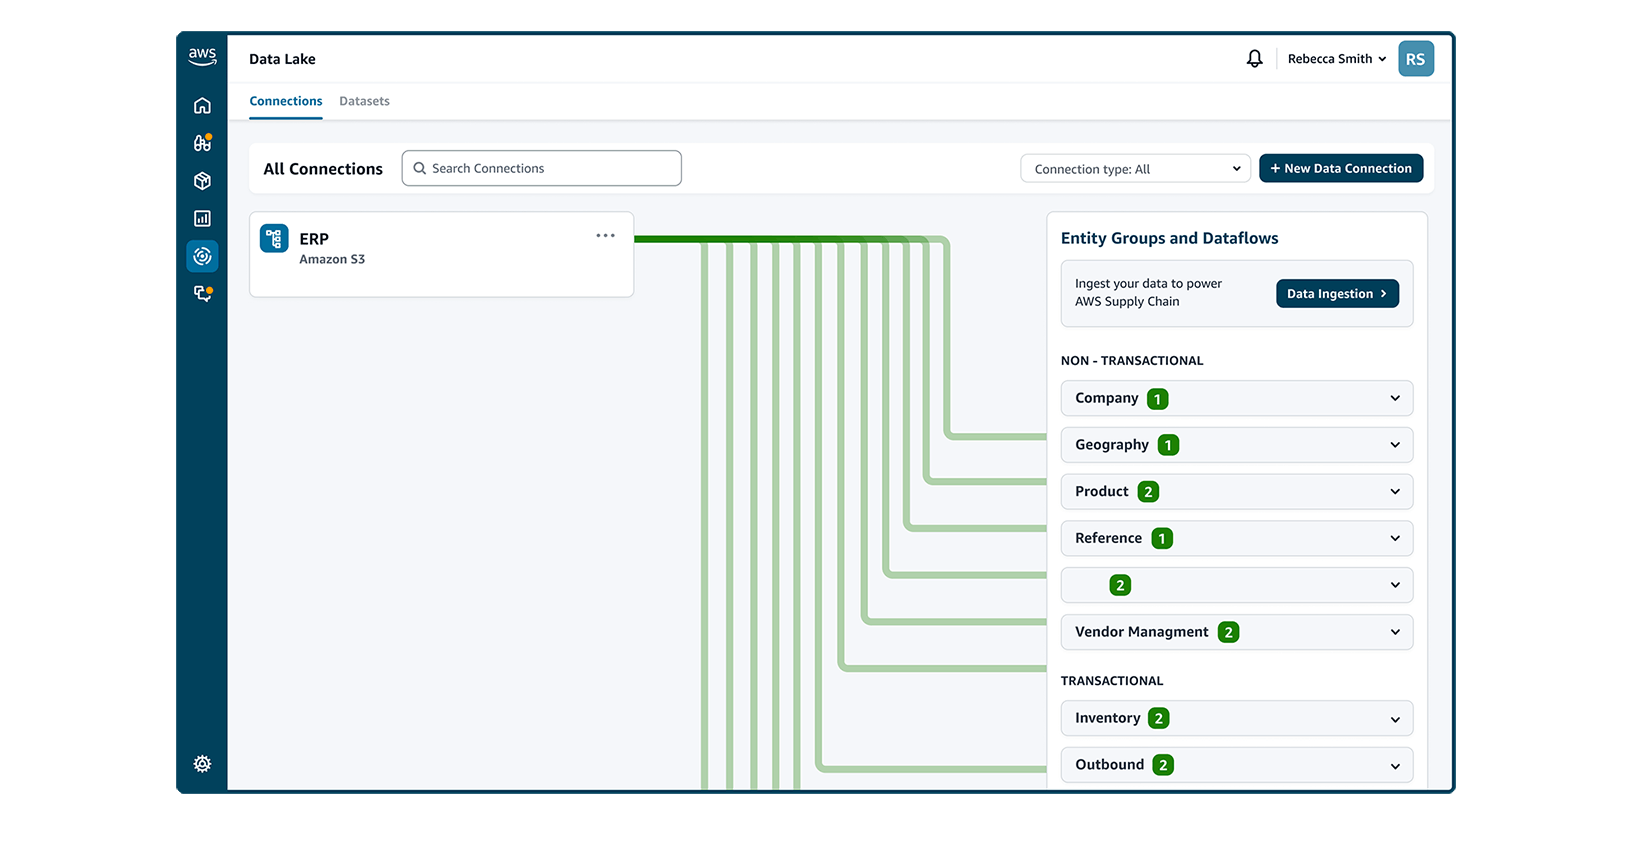The height and width of the screenshot is (844, 1626).
Task: Click the Search Connections input field
Action: 542,168
